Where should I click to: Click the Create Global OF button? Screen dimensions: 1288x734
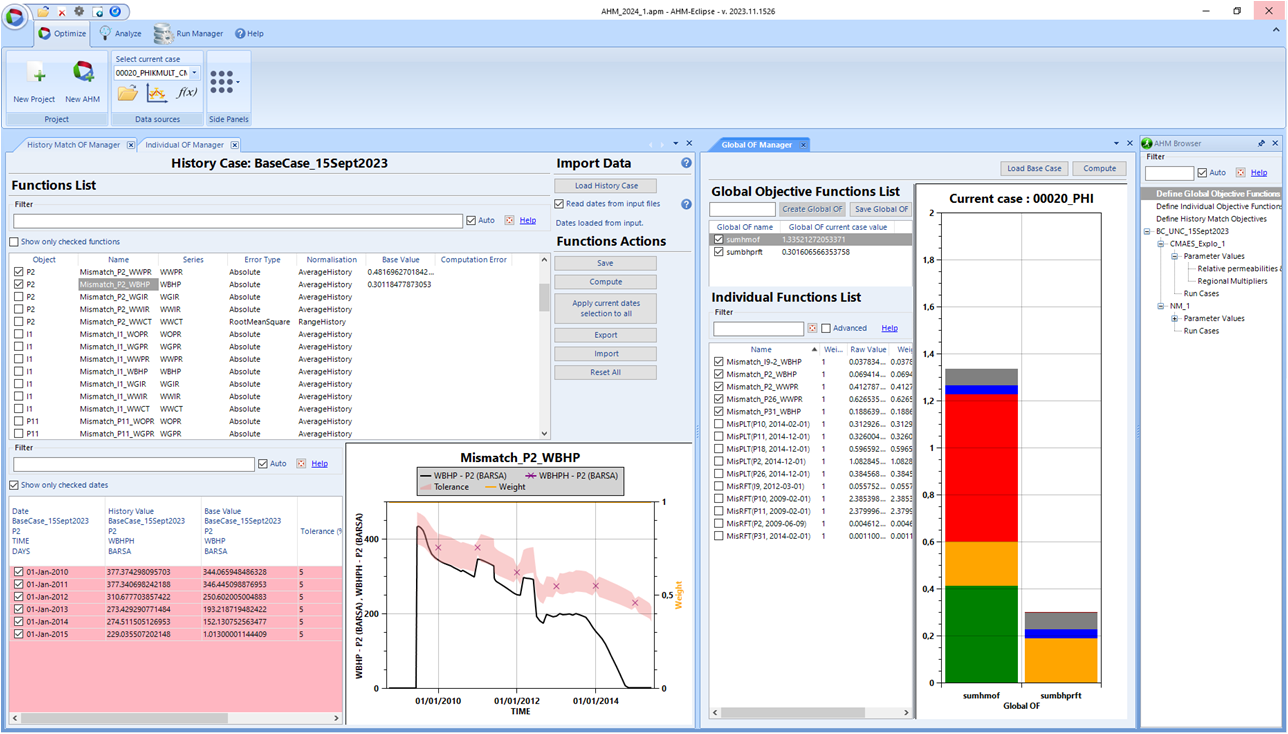[x=811, y=209]
